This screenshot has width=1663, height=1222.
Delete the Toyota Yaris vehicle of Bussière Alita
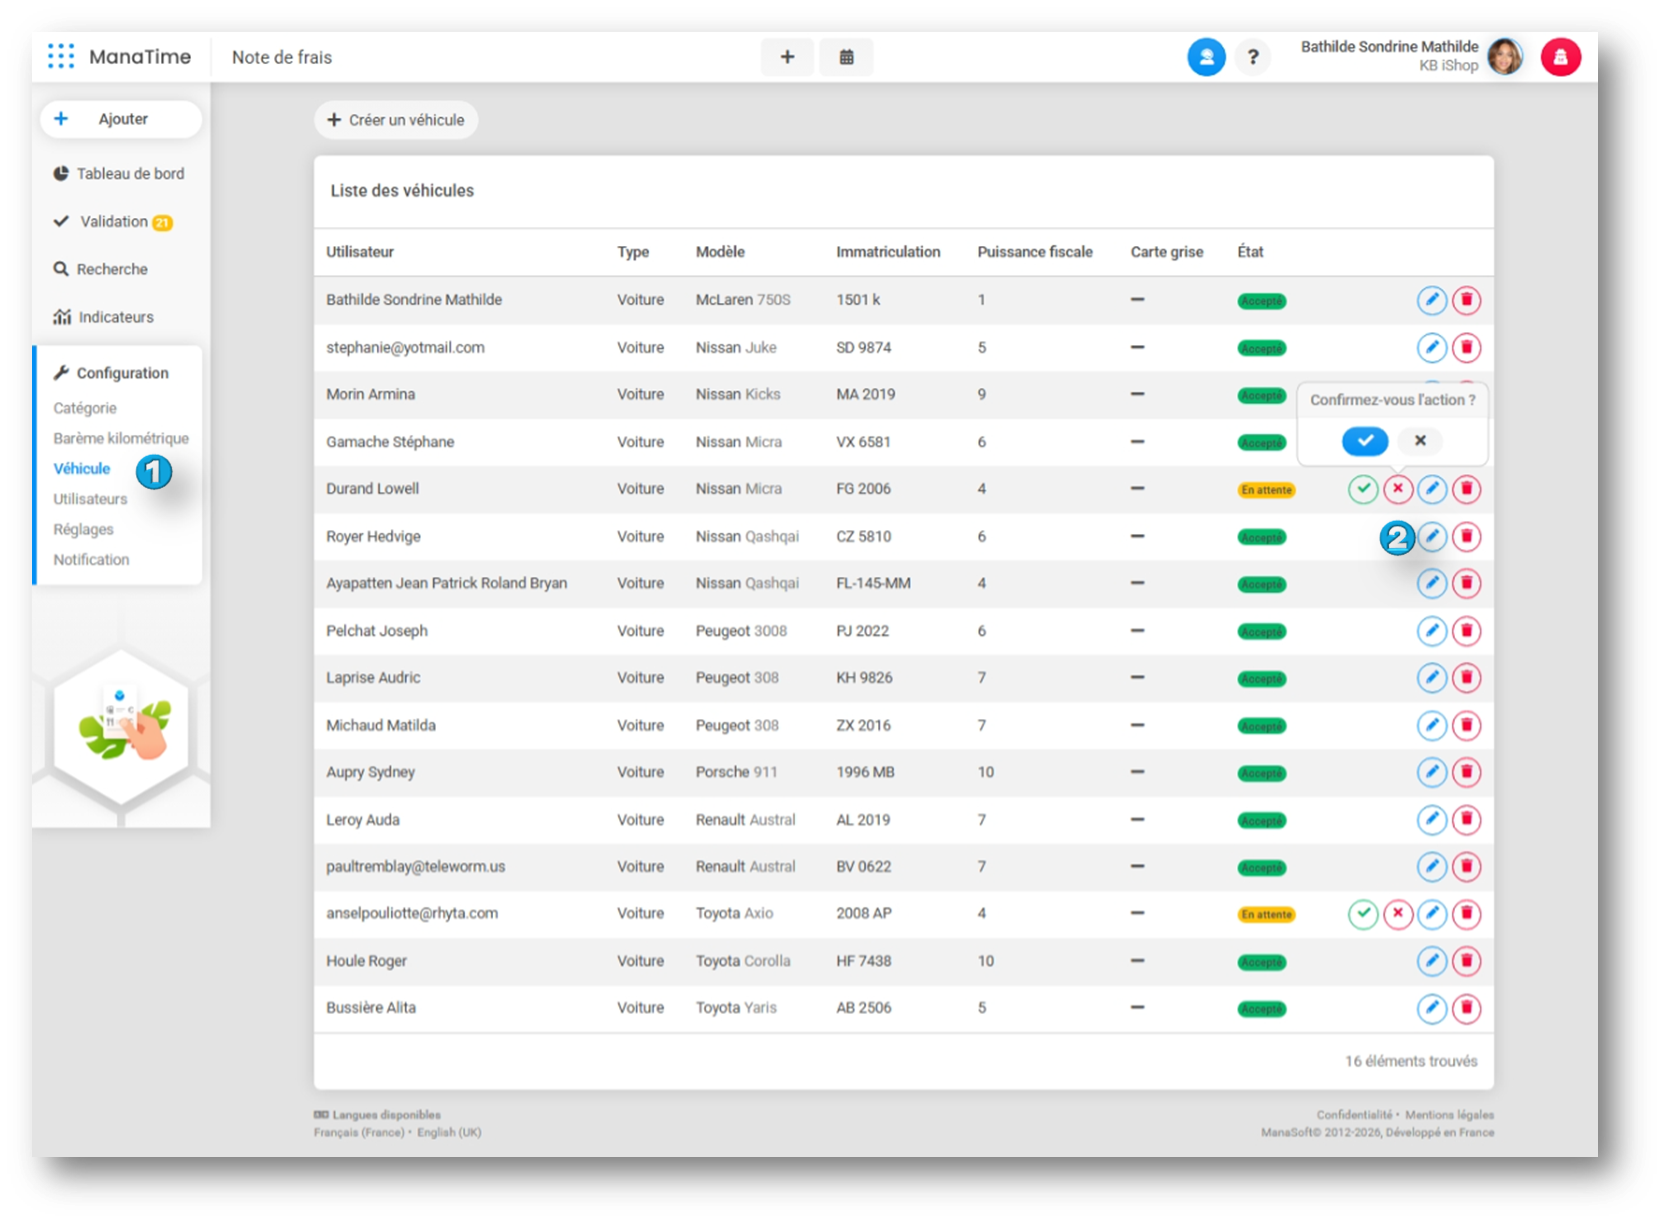pos(1466,1008)
